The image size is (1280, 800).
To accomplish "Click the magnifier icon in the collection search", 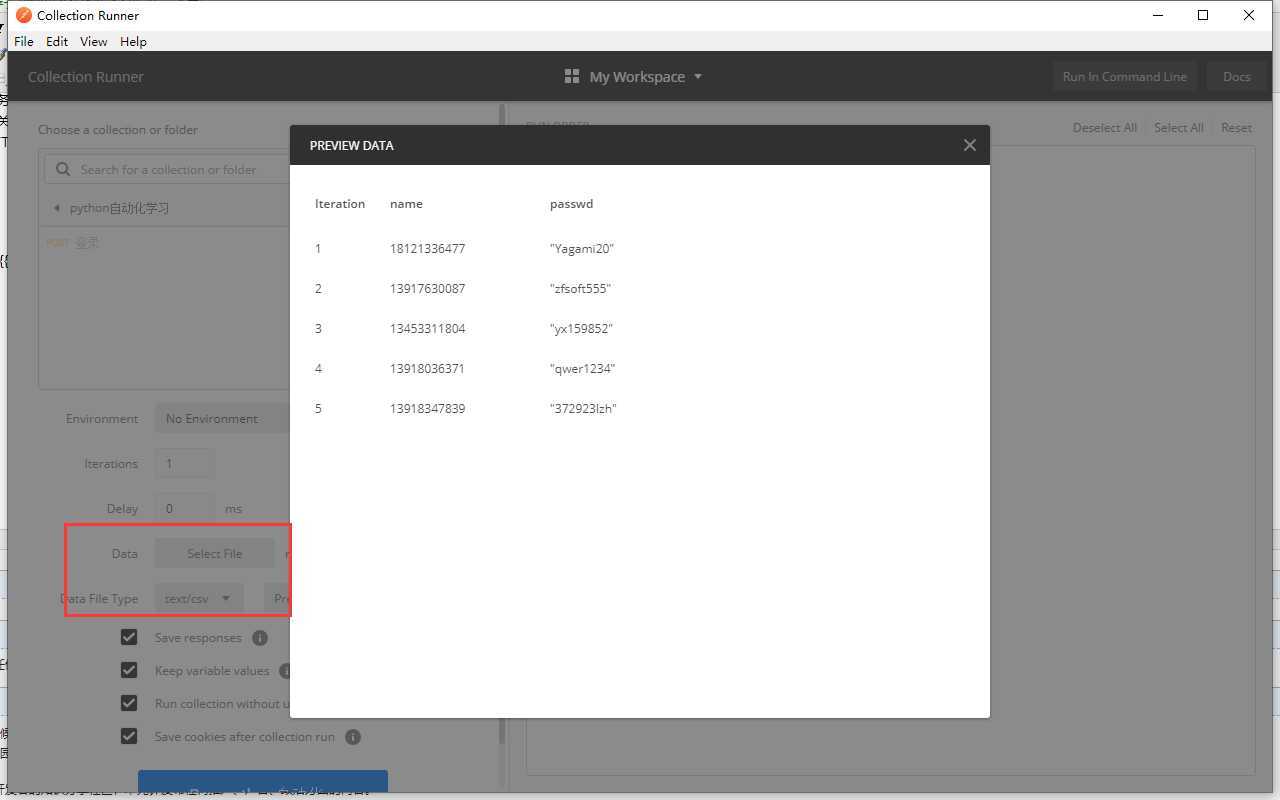I will 63,169.
